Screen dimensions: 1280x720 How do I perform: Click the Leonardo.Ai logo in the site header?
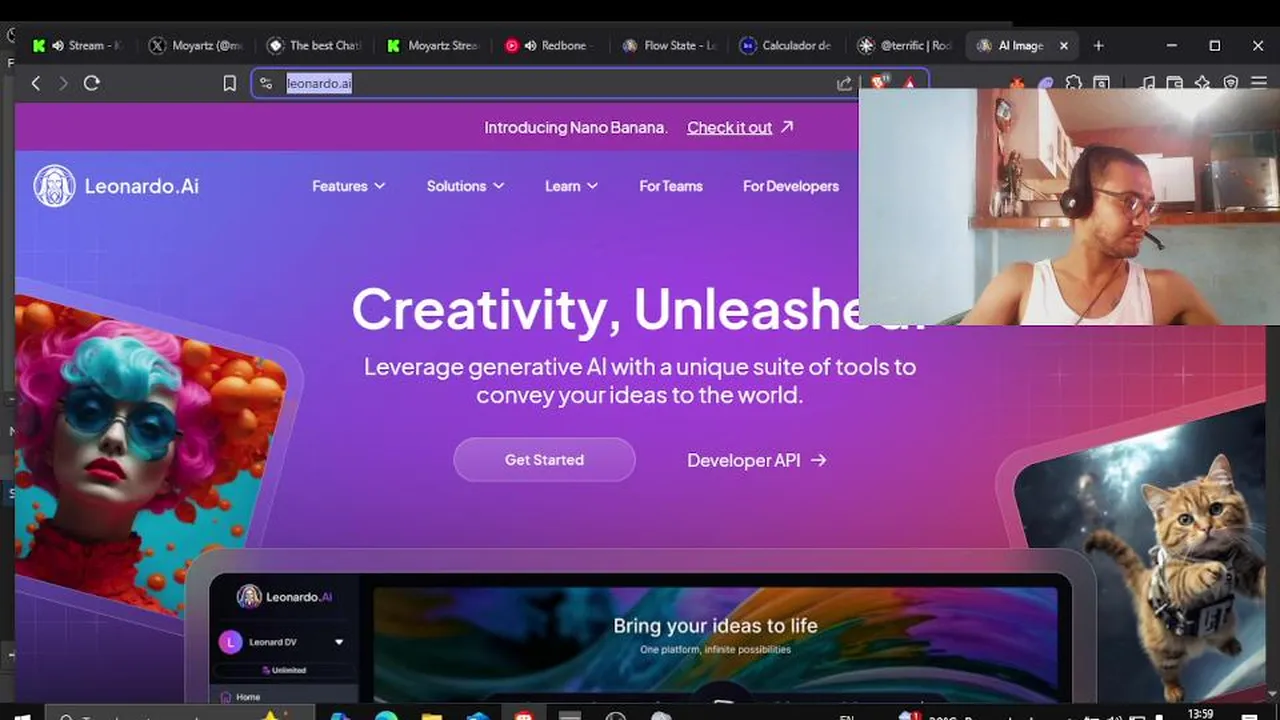click(116, 186)
